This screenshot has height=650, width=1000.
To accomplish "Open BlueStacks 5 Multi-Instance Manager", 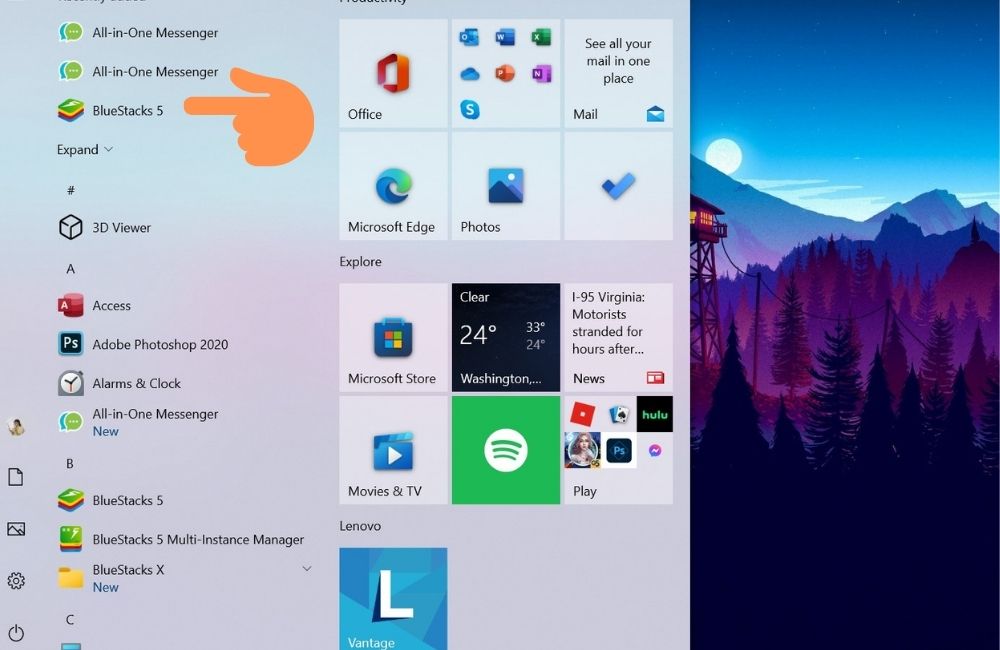I will (181, 539).
